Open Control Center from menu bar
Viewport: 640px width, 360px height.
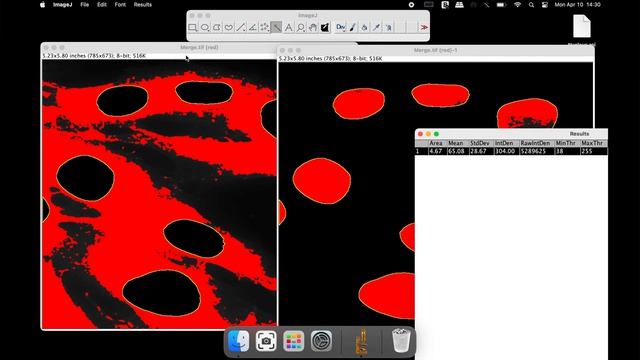pos(544,5)
